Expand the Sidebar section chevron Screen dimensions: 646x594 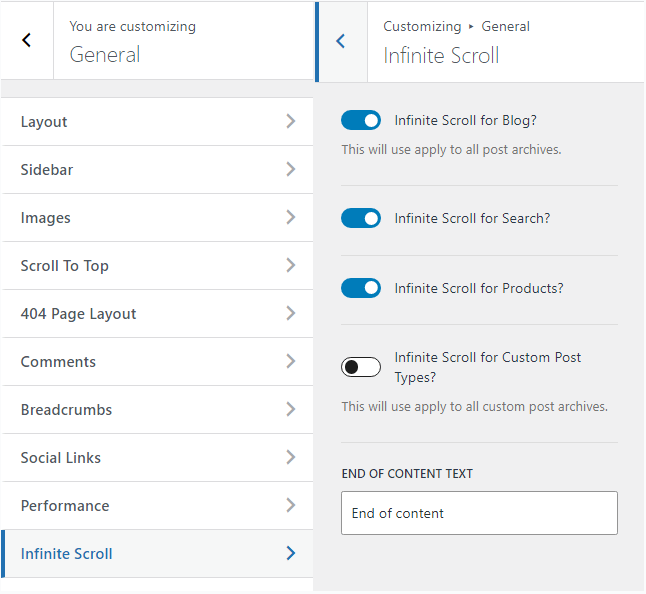click(290, 170)
